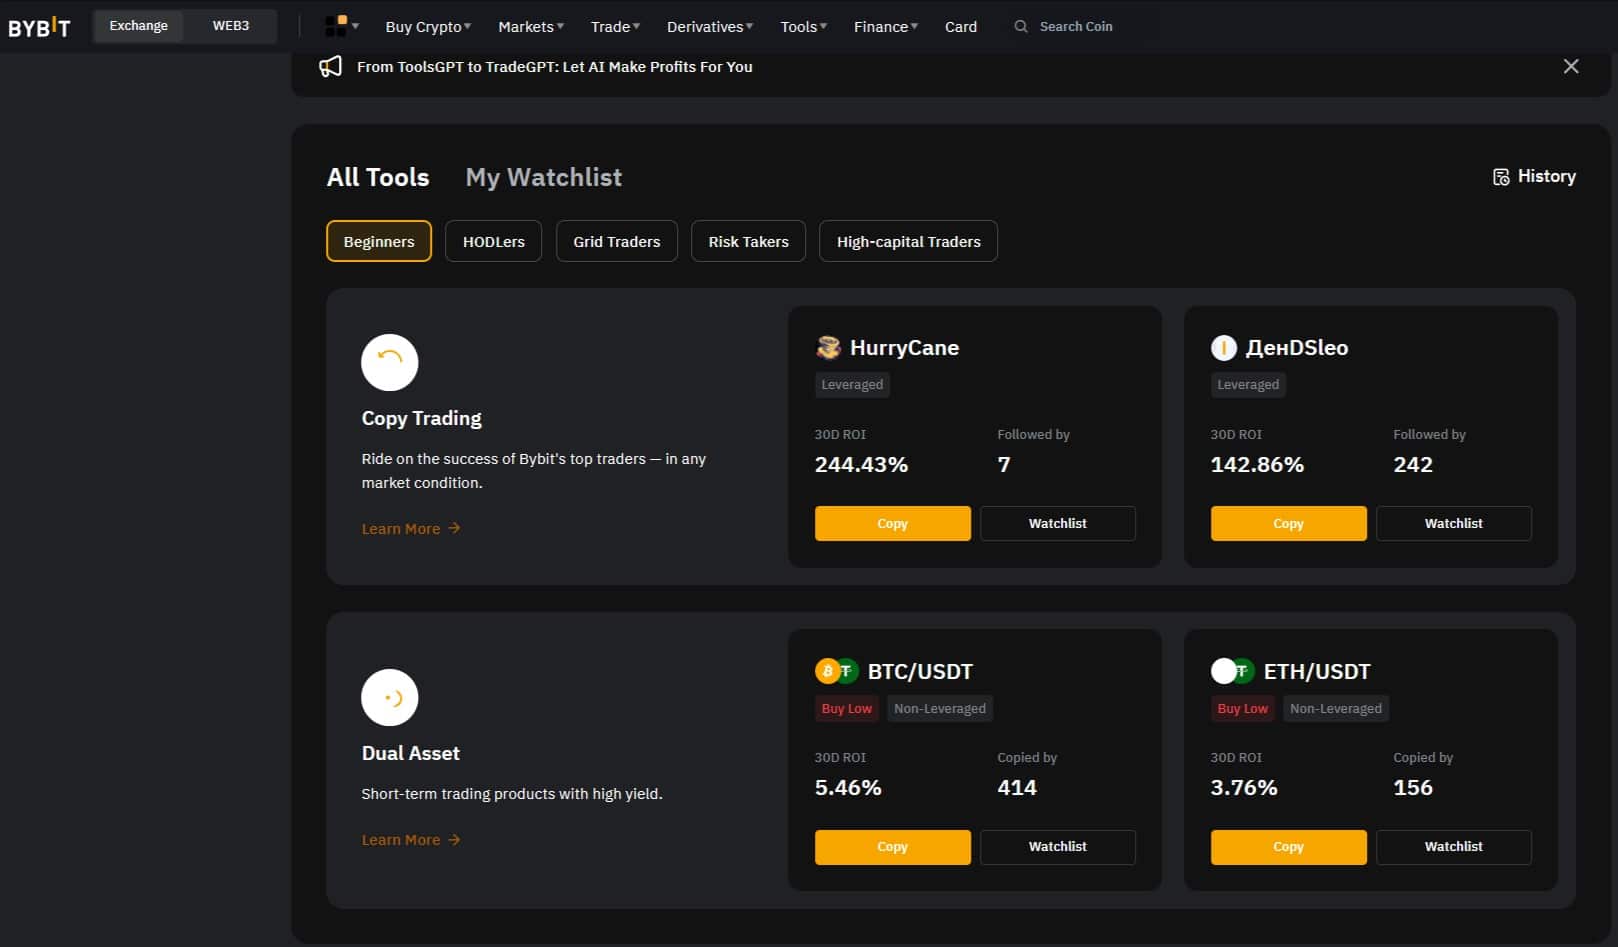Image resolution: width=1618 pixels, height=947 pixels.
Task: Click the ETH/USDT title
Action: (1317, 671)
